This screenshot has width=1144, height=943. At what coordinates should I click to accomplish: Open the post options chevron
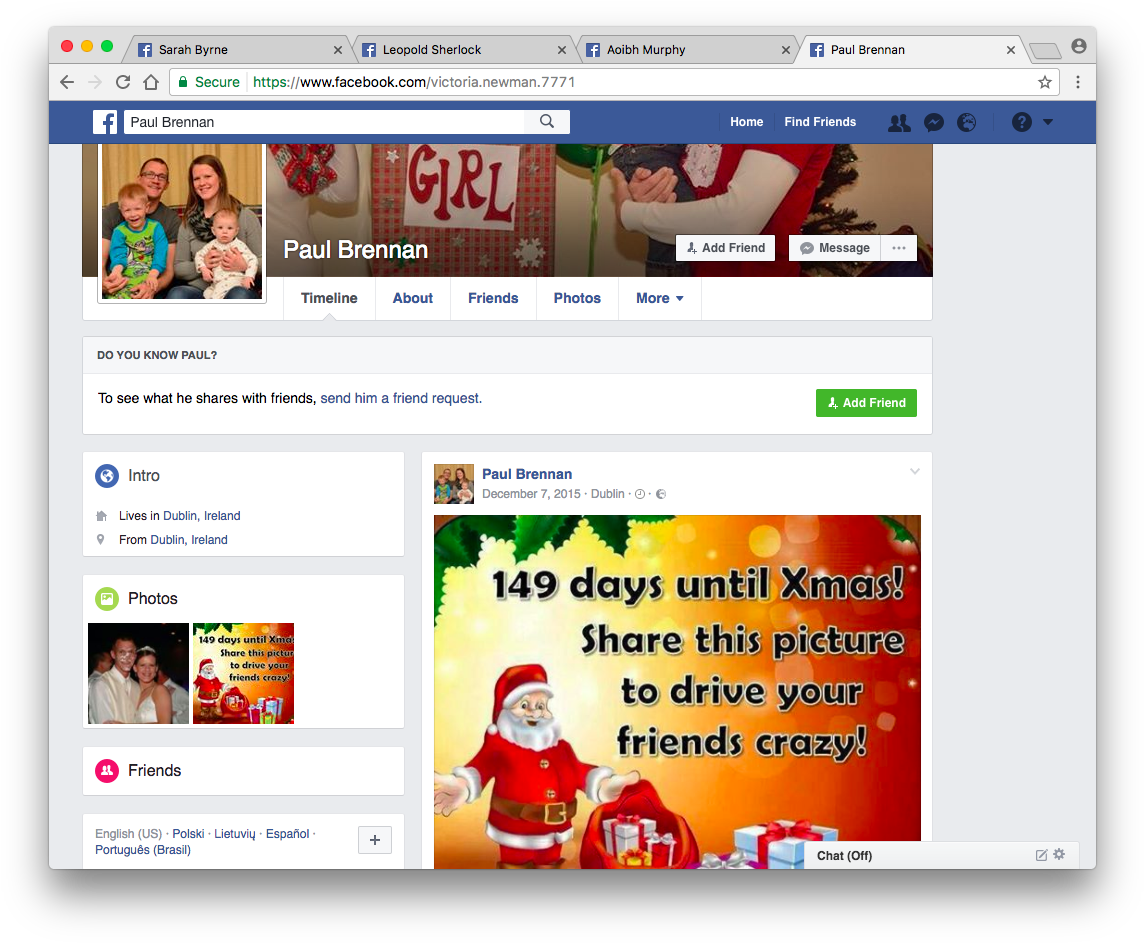914,472
